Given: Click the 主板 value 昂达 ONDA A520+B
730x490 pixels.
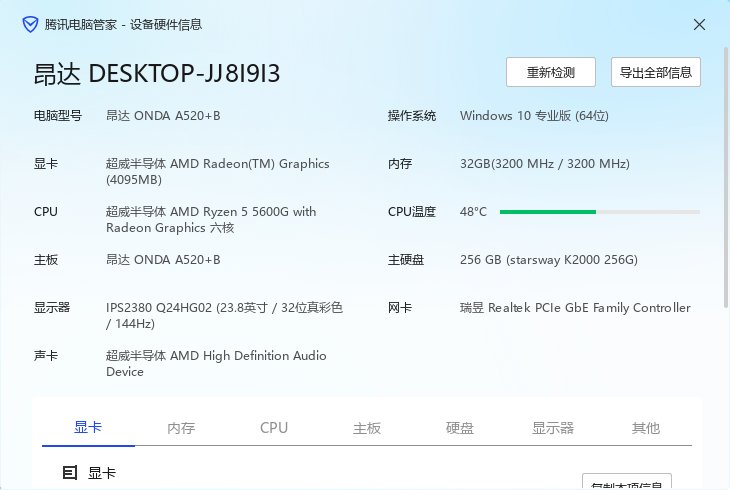Looking at the screenshot, I should [x=163, y=259].
